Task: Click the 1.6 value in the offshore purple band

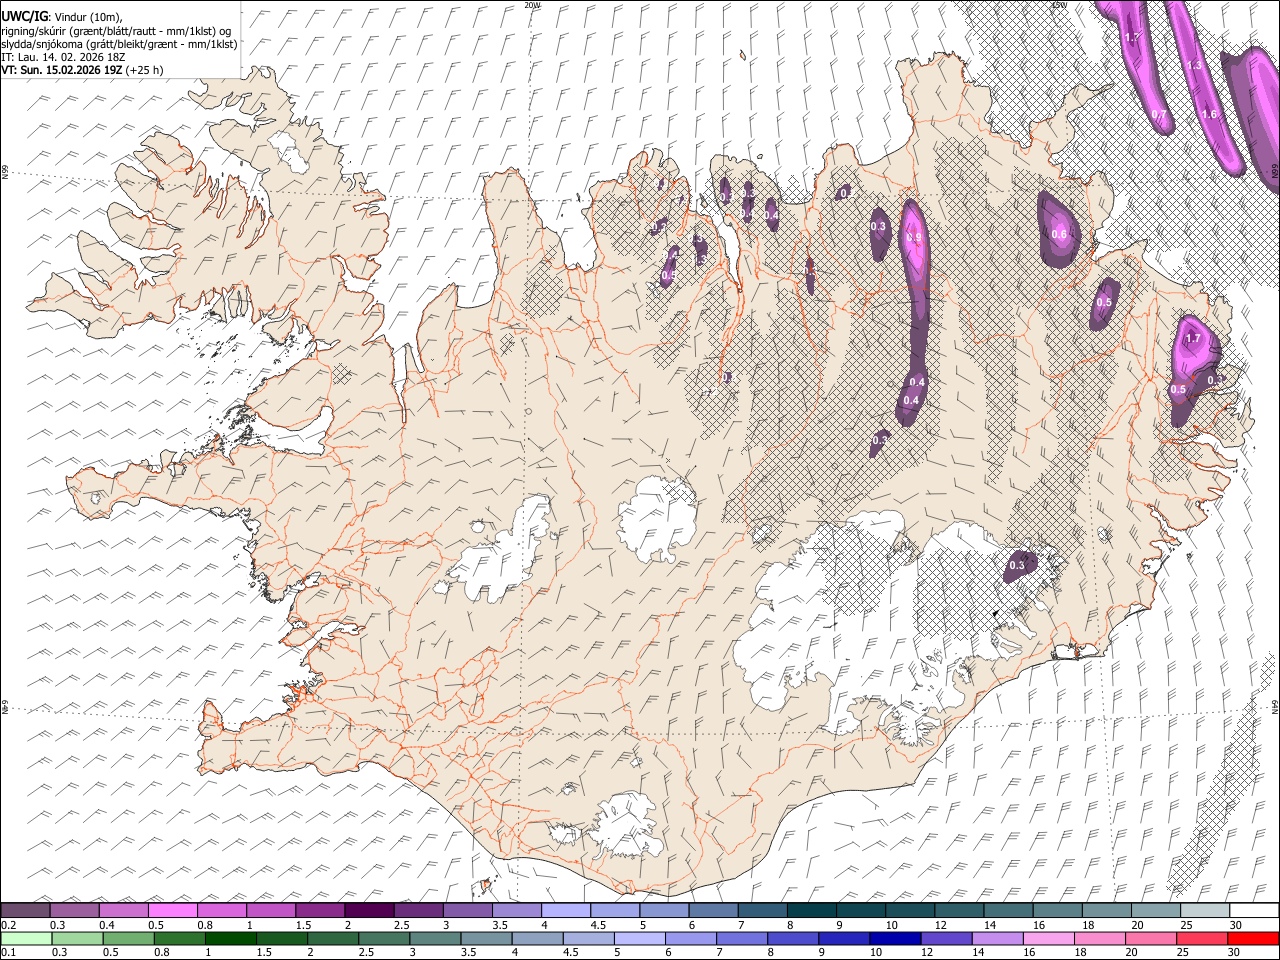Action: [x=1210, y=114]
